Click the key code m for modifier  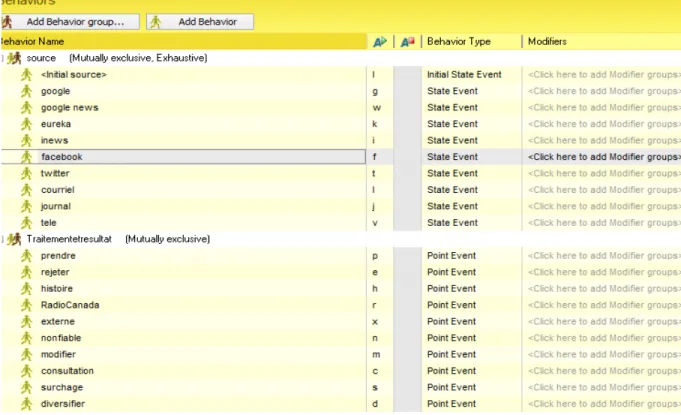pyautogui.click(x=376, y=355)
